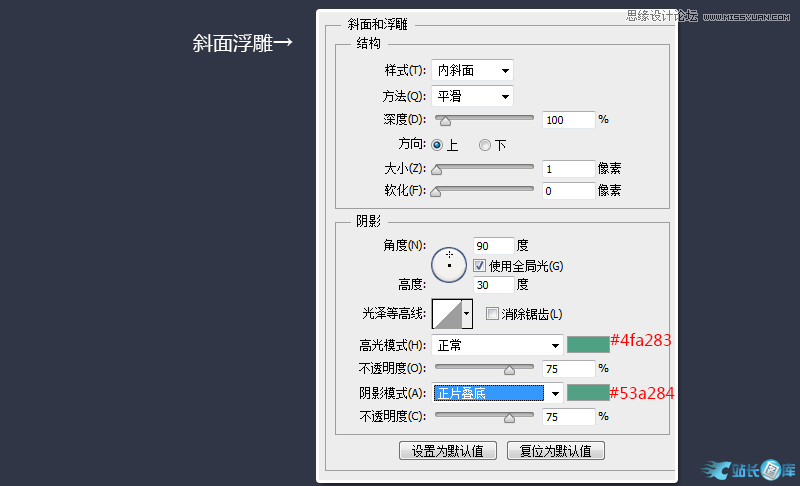
Task: Open the 样式 style dropdown (内斜面)
Action: coord(472,71)
